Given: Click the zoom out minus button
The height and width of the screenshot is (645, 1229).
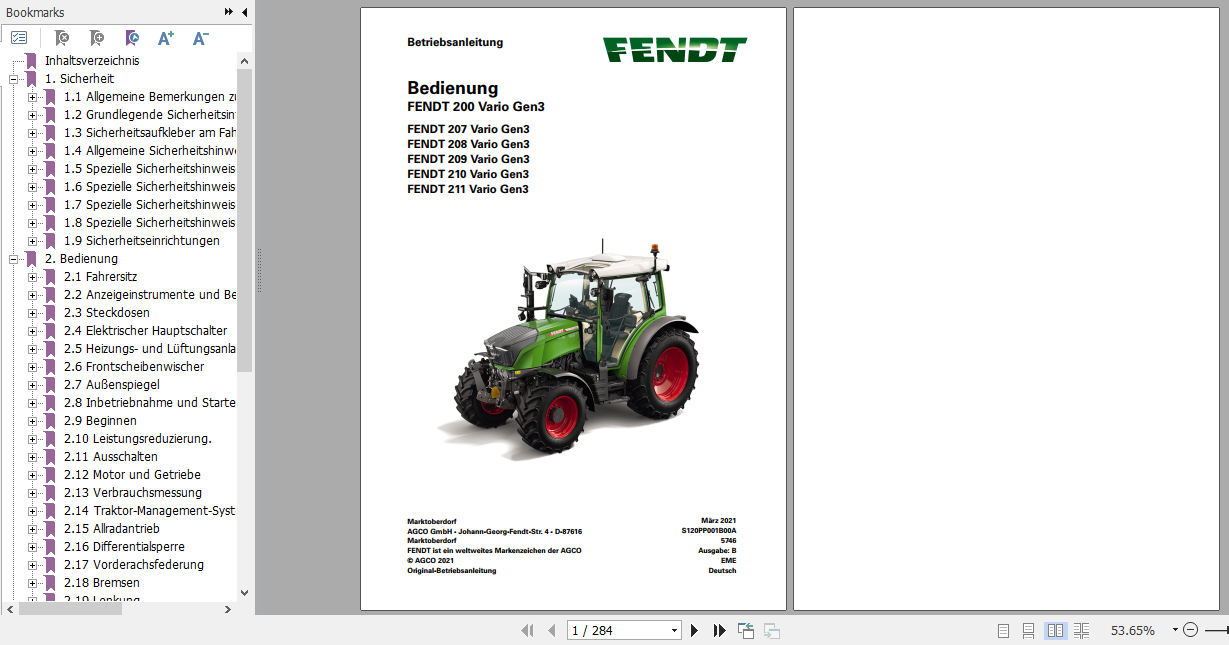Looking at the screenshot, I should click(x=1190, y=630).
